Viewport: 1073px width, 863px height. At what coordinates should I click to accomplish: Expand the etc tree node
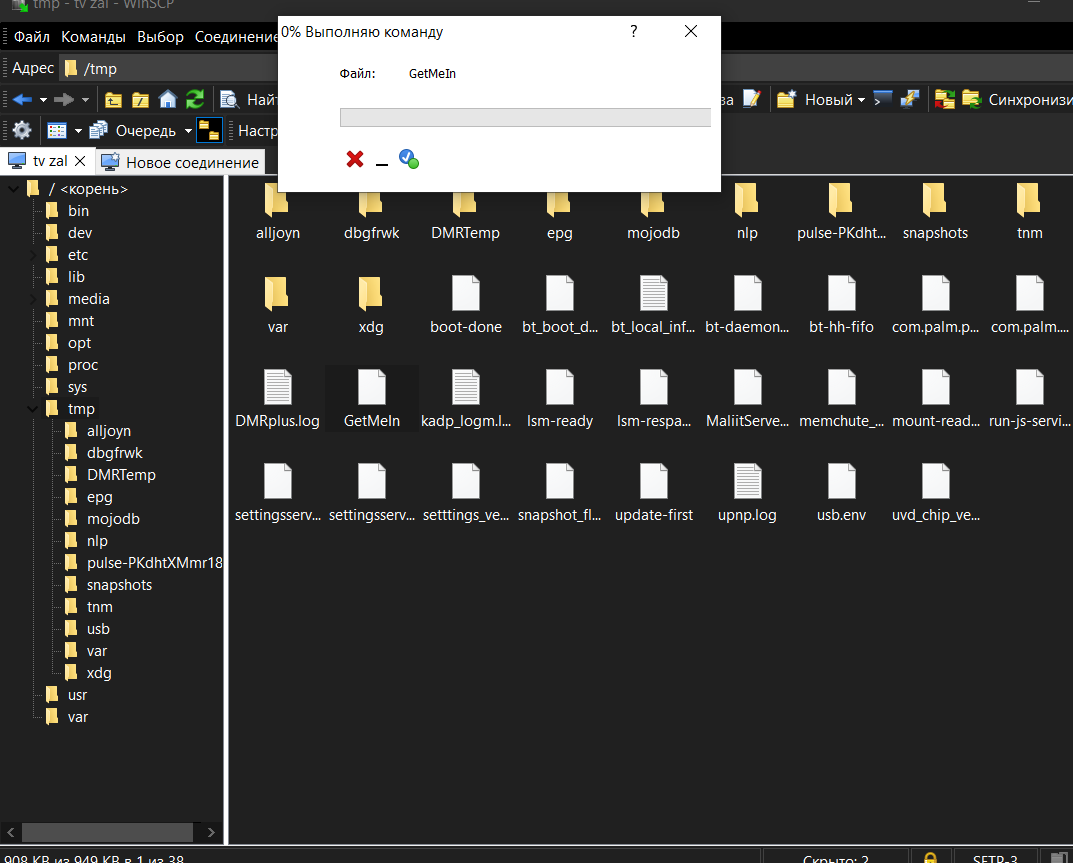click(32, 255)
